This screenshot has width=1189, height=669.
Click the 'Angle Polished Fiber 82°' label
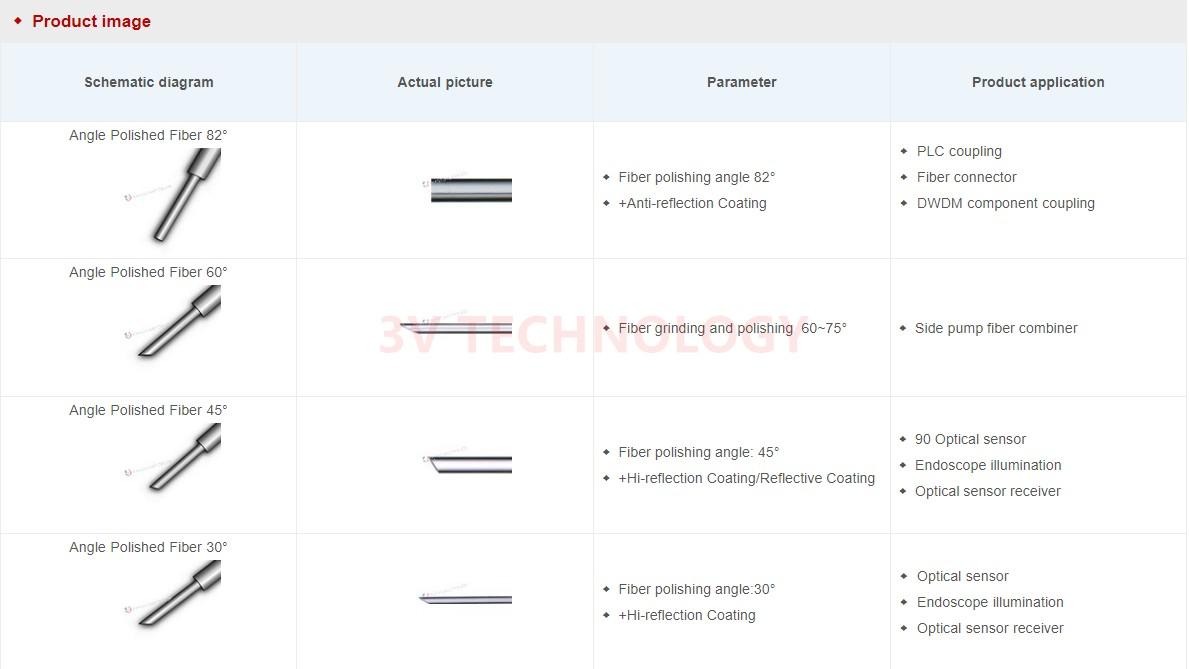(148, 135)
